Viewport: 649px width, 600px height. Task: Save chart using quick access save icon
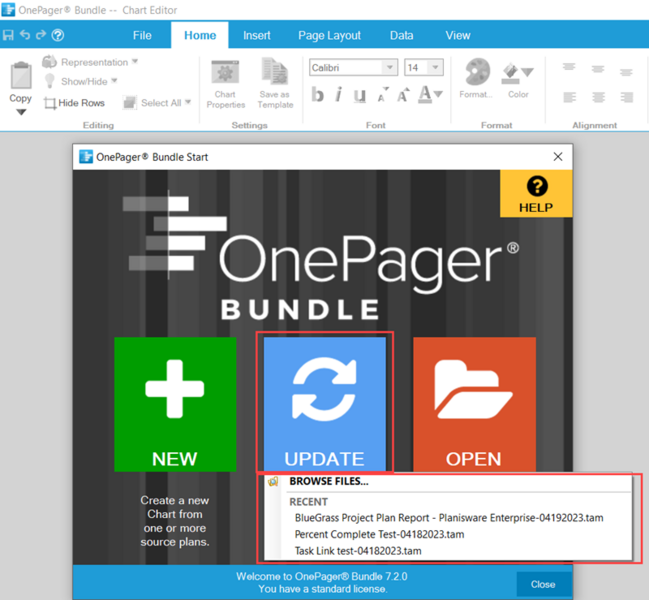(8, 35)
